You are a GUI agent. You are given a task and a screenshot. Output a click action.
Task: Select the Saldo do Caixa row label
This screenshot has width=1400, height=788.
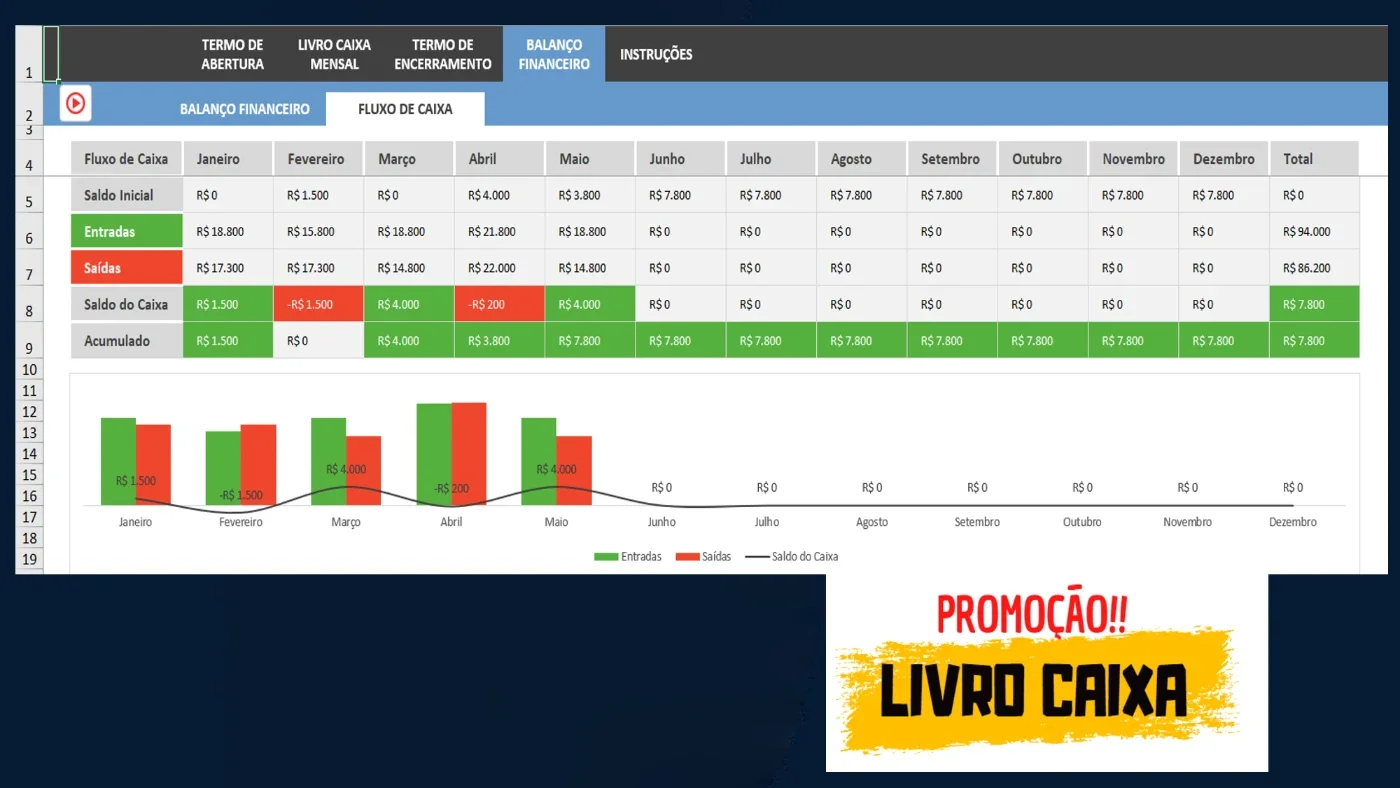click(126, 304)
